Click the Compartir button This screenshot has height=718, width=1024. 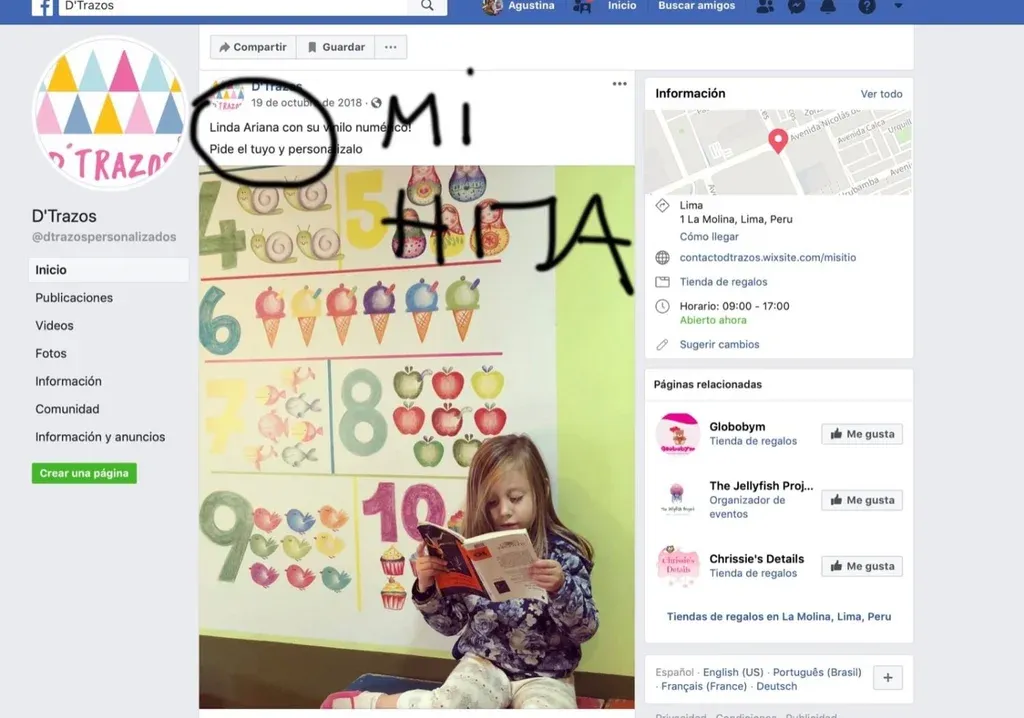coord(252,47)
